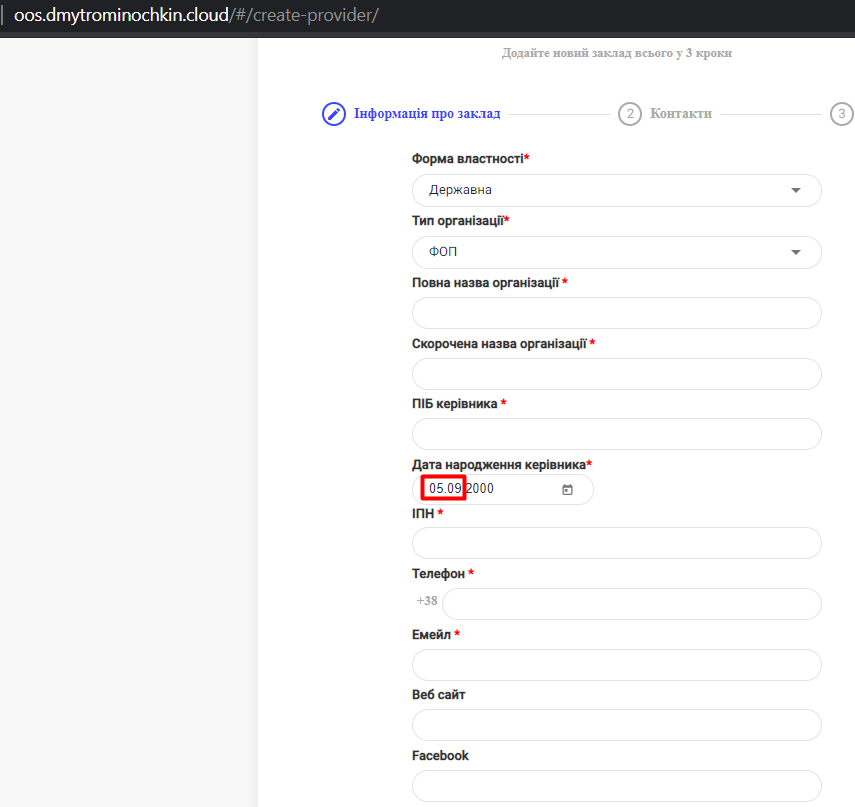Image resolution: width=855 pixels, height=807 pixels.
Task: Click the Форма власності label
Action: pyautogui.click(x=471, y=159)
